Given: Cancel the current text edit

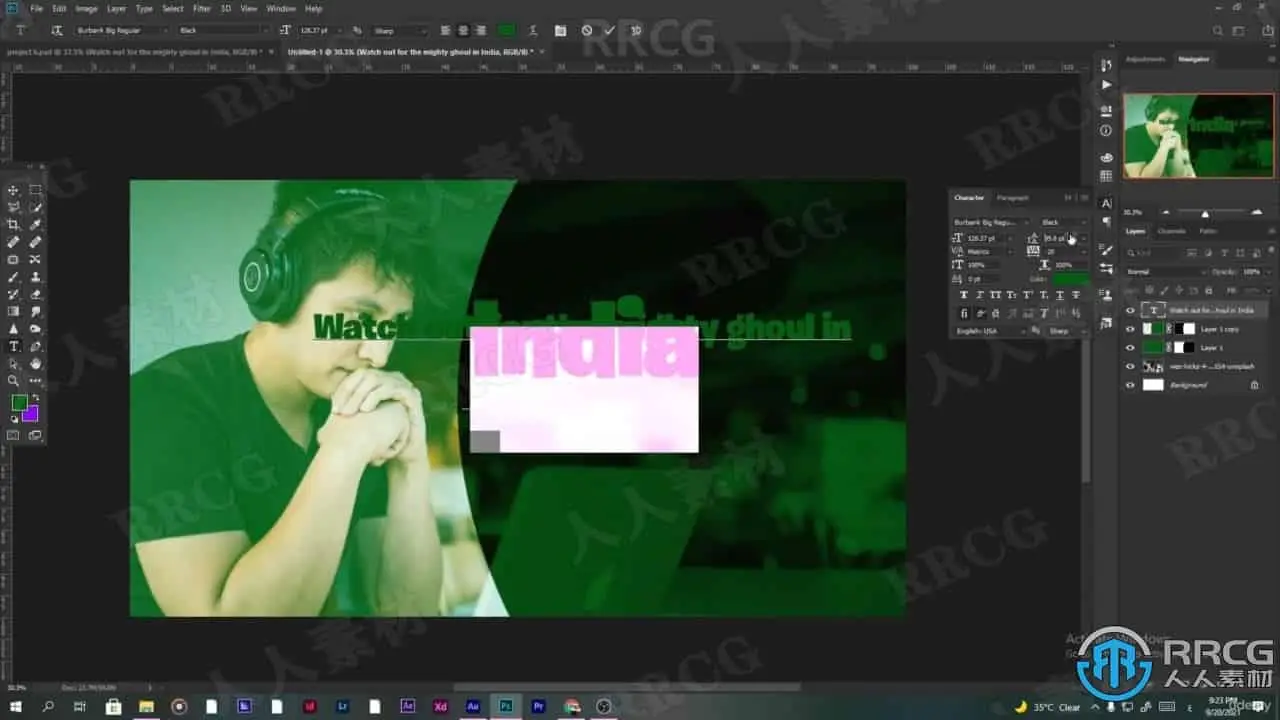Looking at the screenshot, I should pos(587,31).
